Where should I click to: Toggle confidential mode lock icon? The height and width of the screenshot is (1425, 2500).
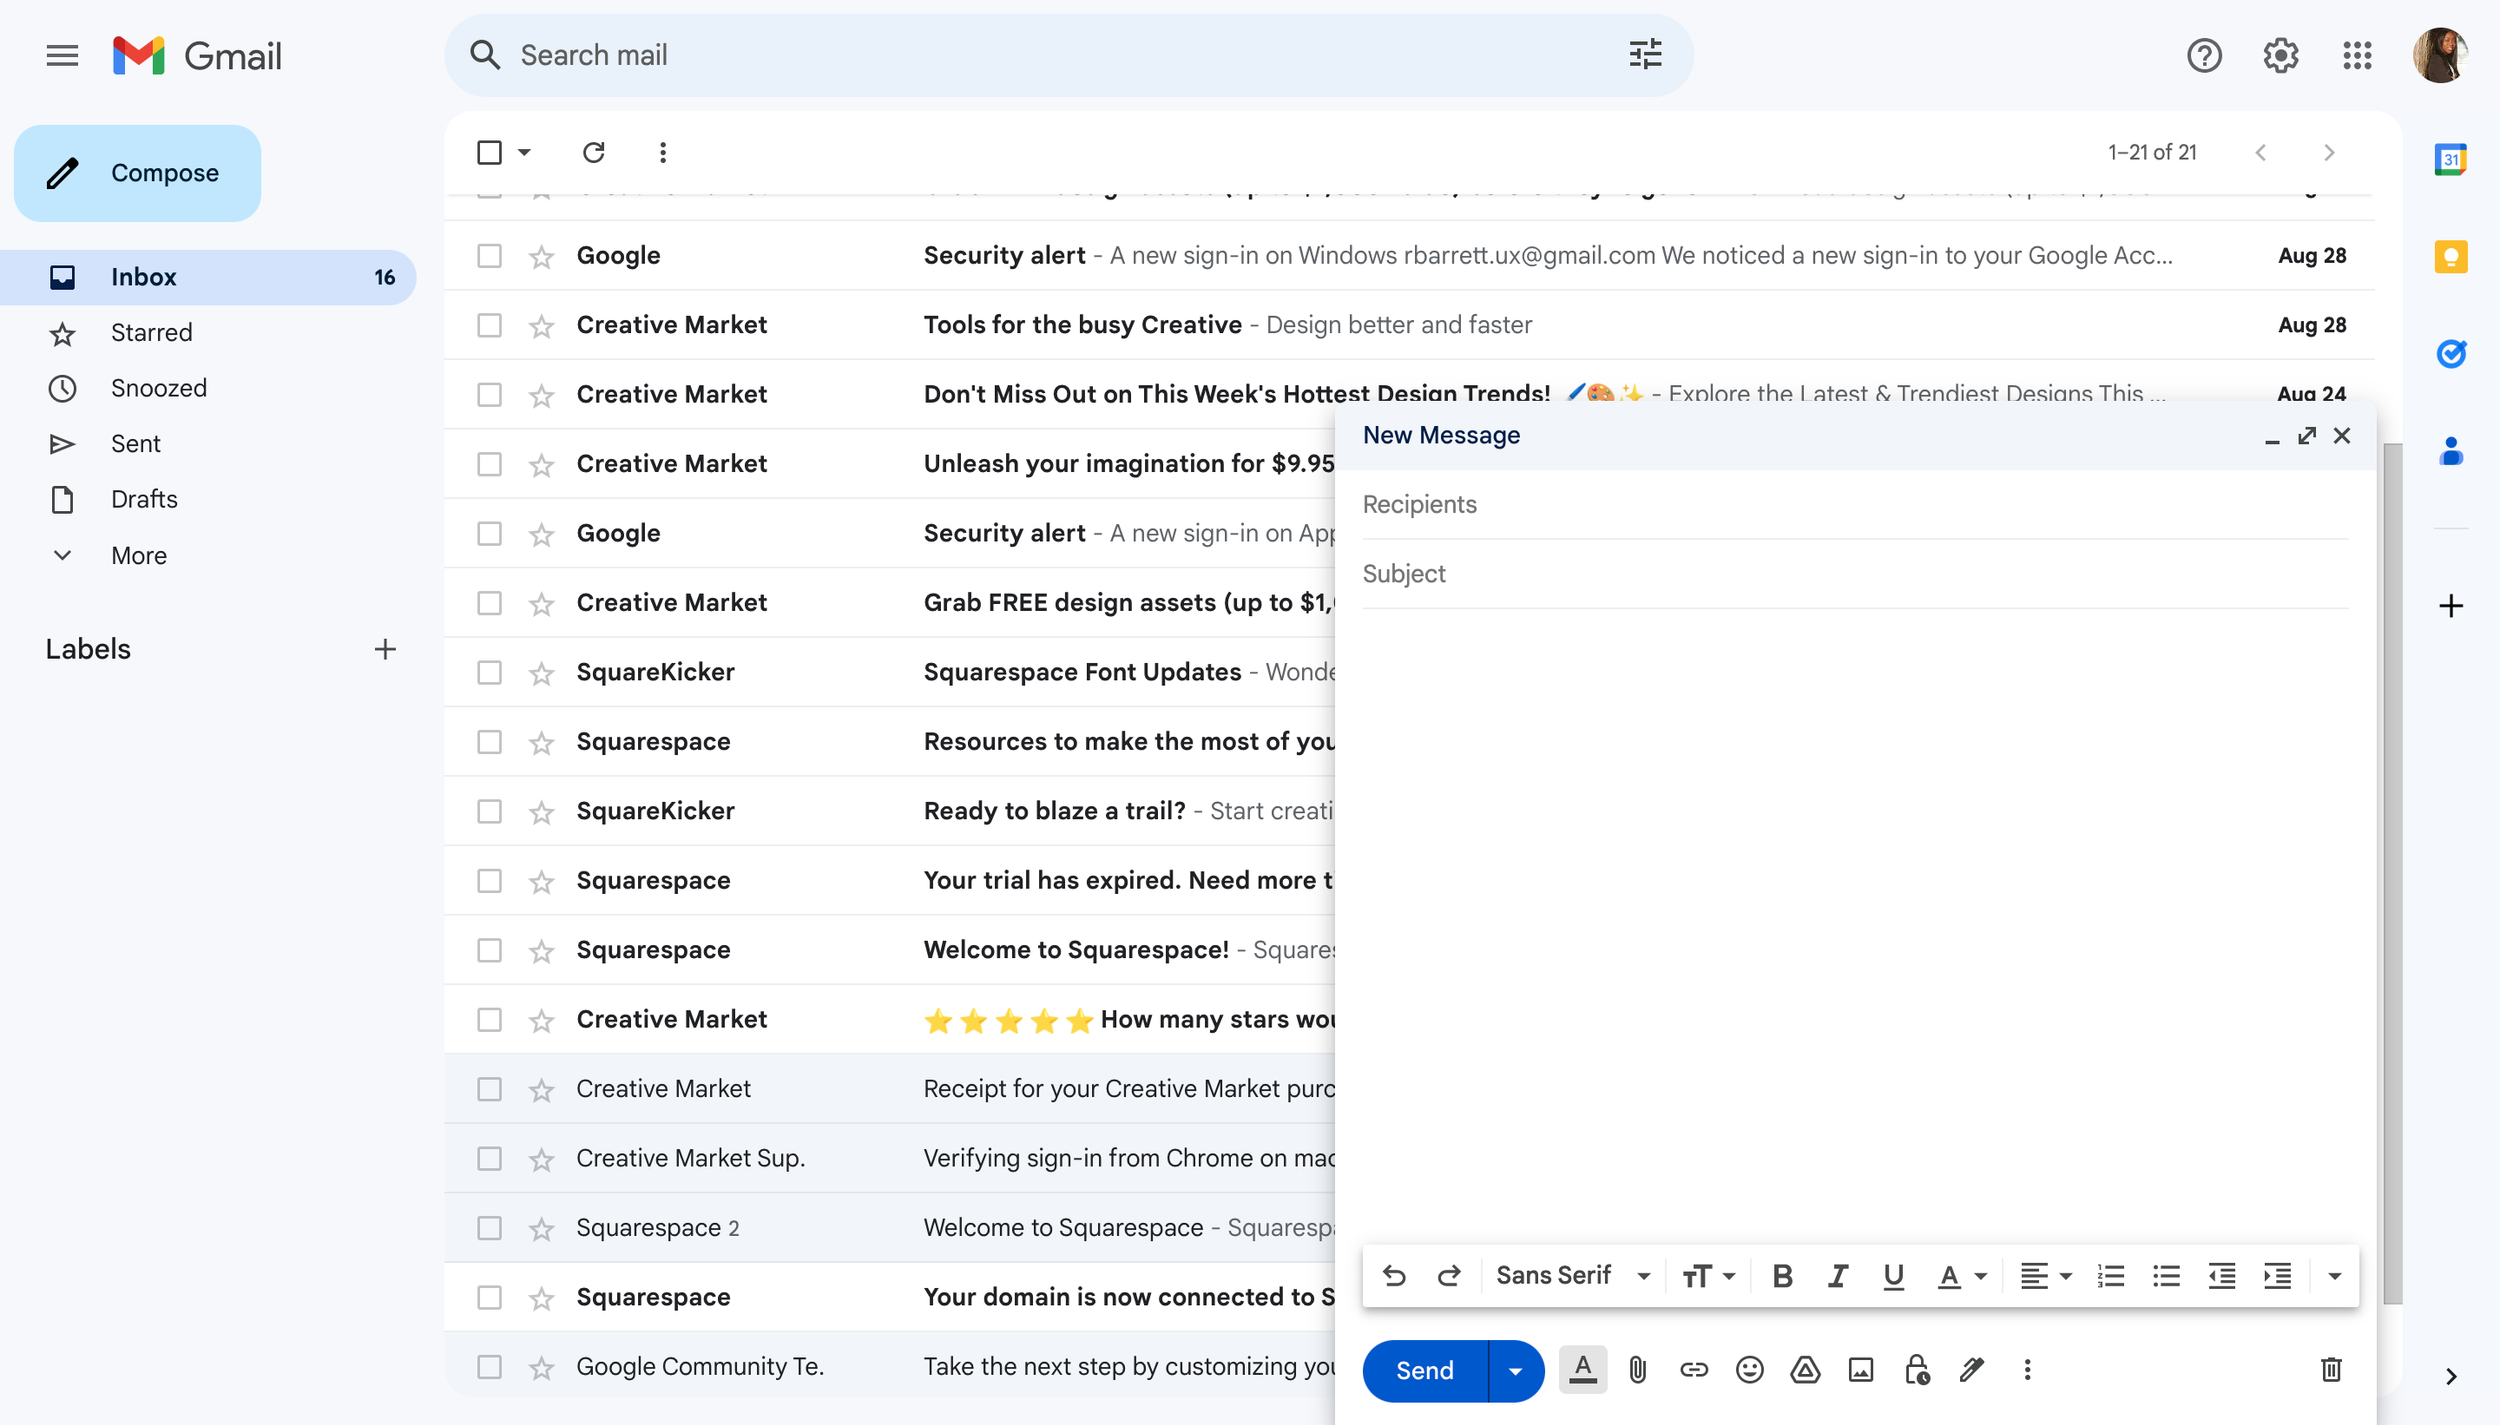(x=1916, y=1369)
